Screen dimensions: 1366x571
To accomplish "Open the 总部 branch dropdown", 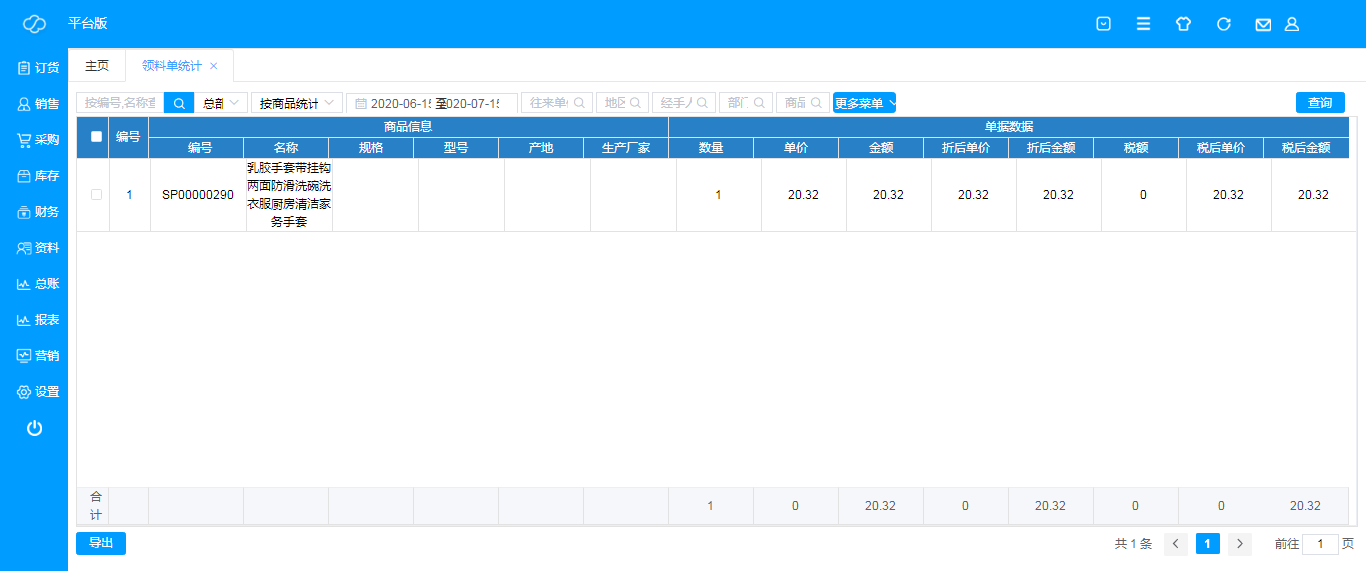I will (x=221, y=103).
